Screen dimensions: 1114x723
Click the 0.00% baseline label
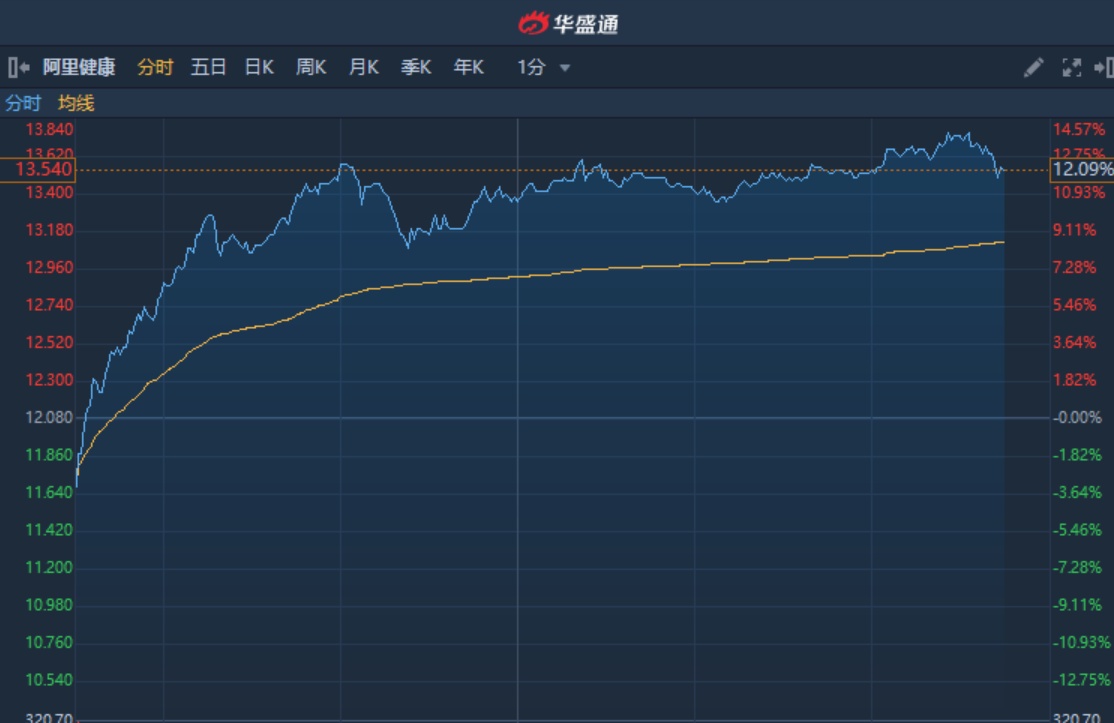[1079, 418]
